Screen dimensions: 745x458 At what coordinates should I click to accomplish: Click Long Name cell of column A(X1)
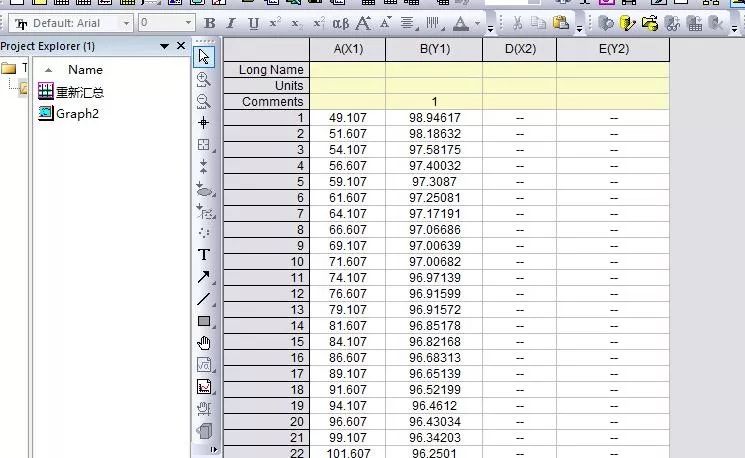(348, 70)
